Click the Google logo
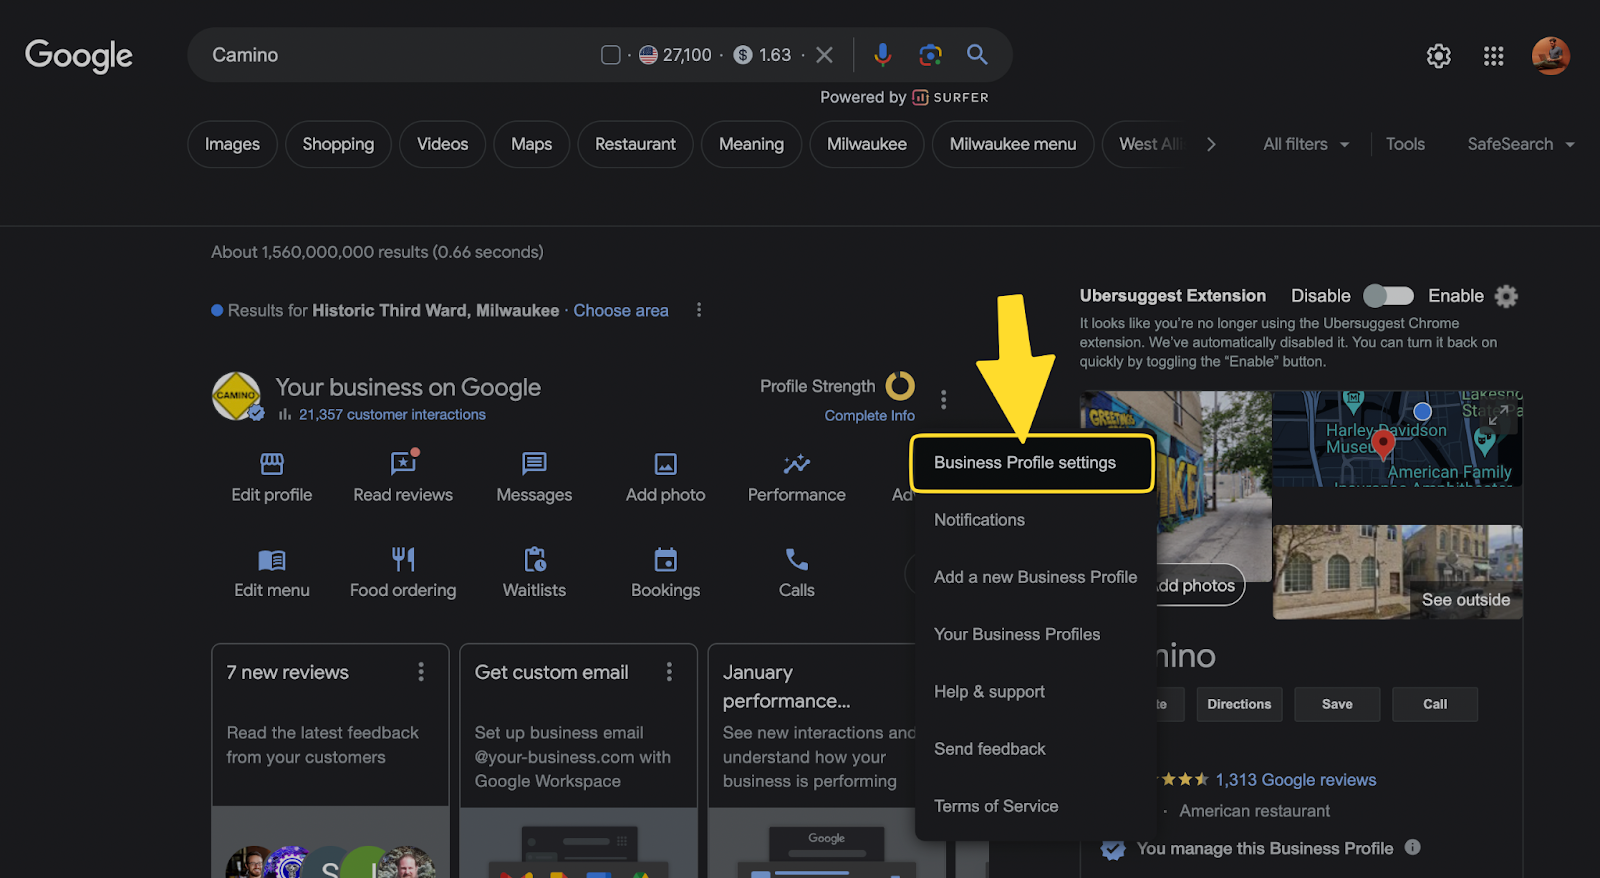The image size is (1600, 878). (x=79, y=56)
